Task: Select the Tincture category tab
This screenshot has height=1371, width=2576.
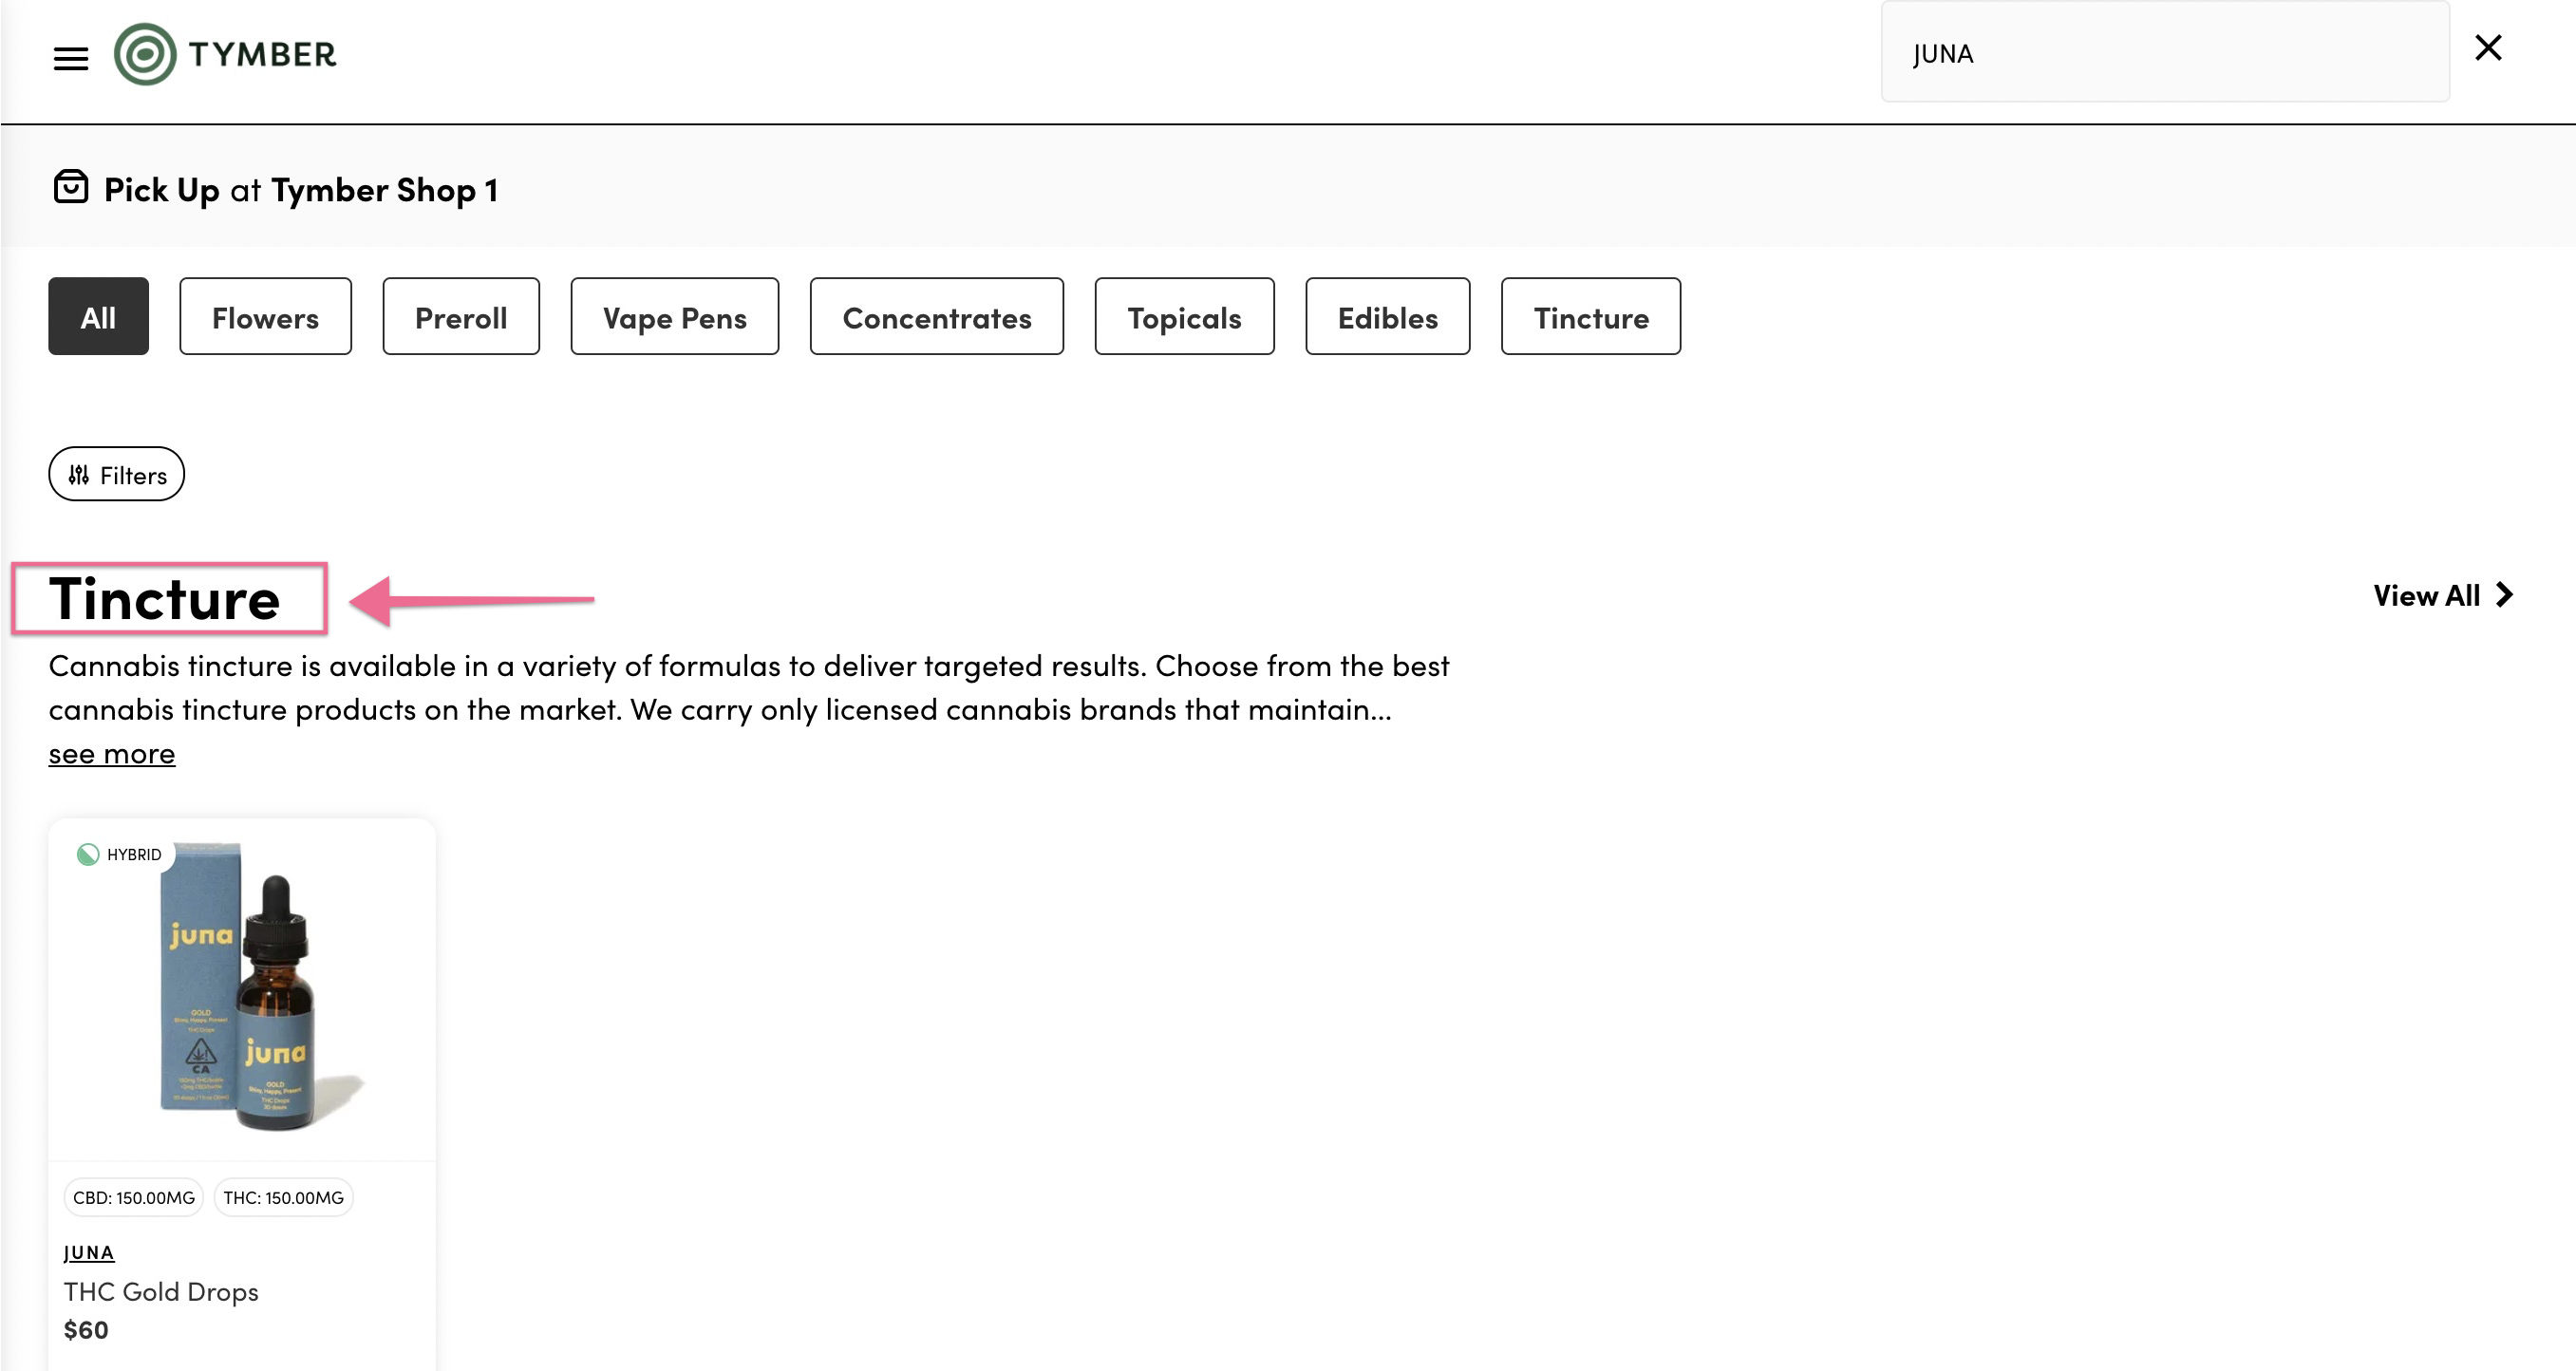Action: point(1591,317)
